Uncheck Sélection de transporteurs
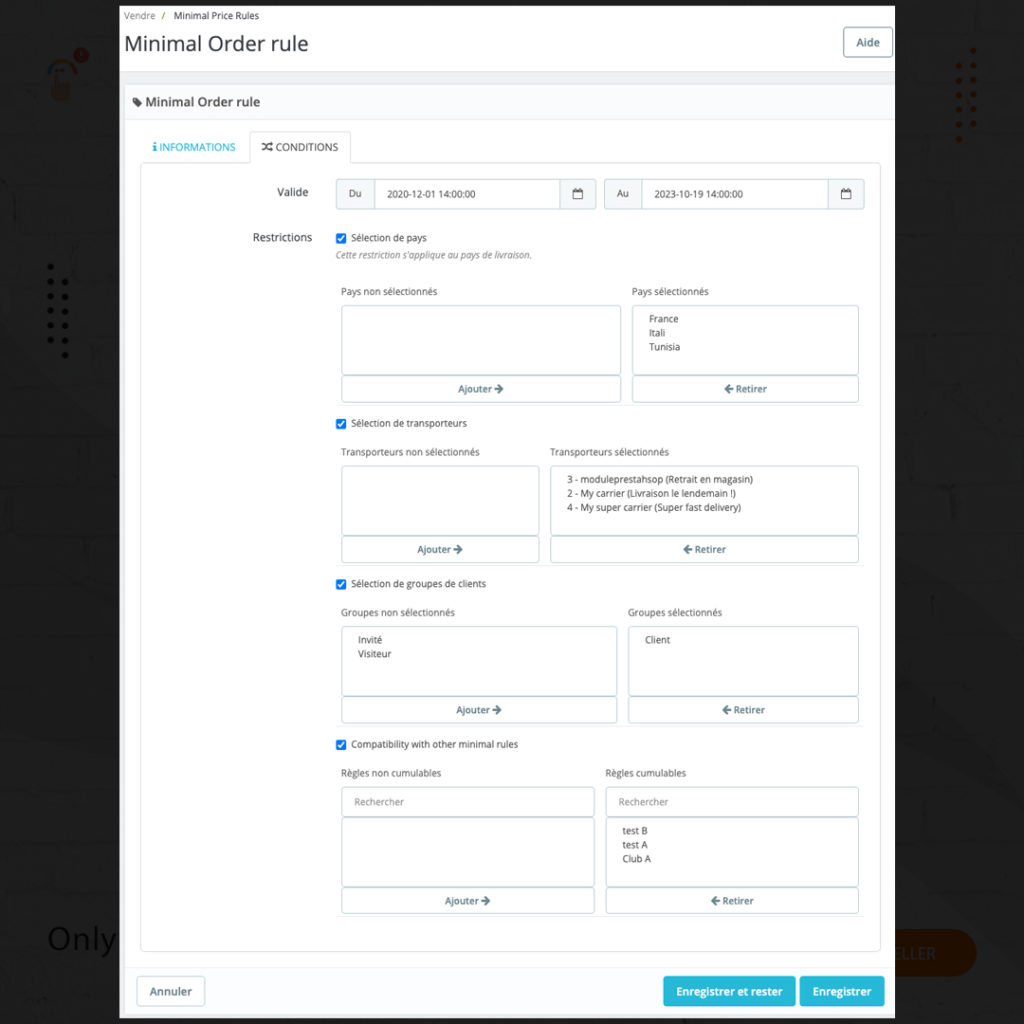 [x=341, y=423]
